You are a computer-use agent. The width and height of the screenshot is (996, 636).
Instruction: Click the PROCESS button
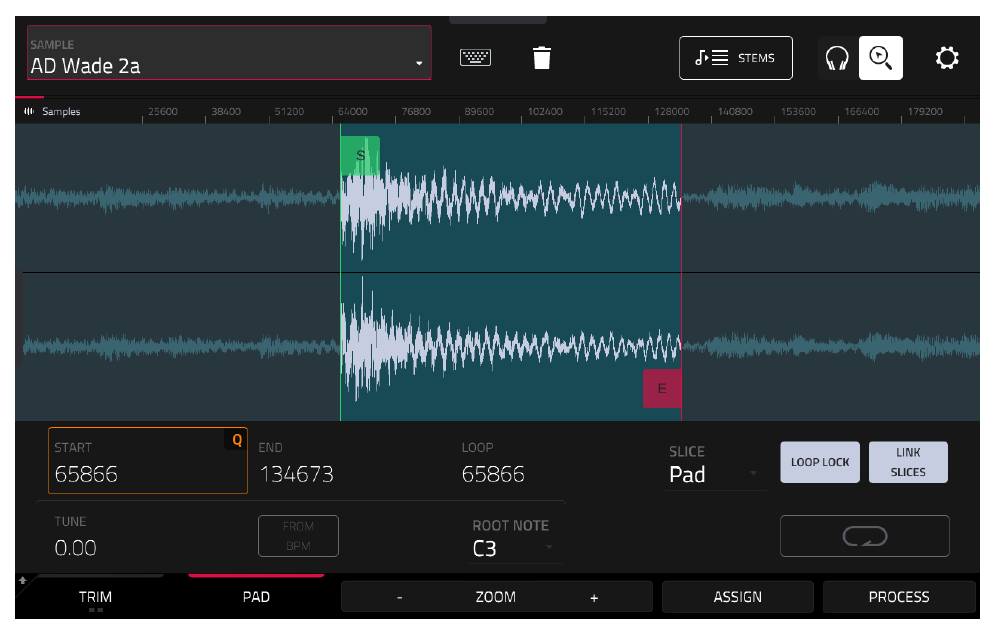[x=899, y=597]
